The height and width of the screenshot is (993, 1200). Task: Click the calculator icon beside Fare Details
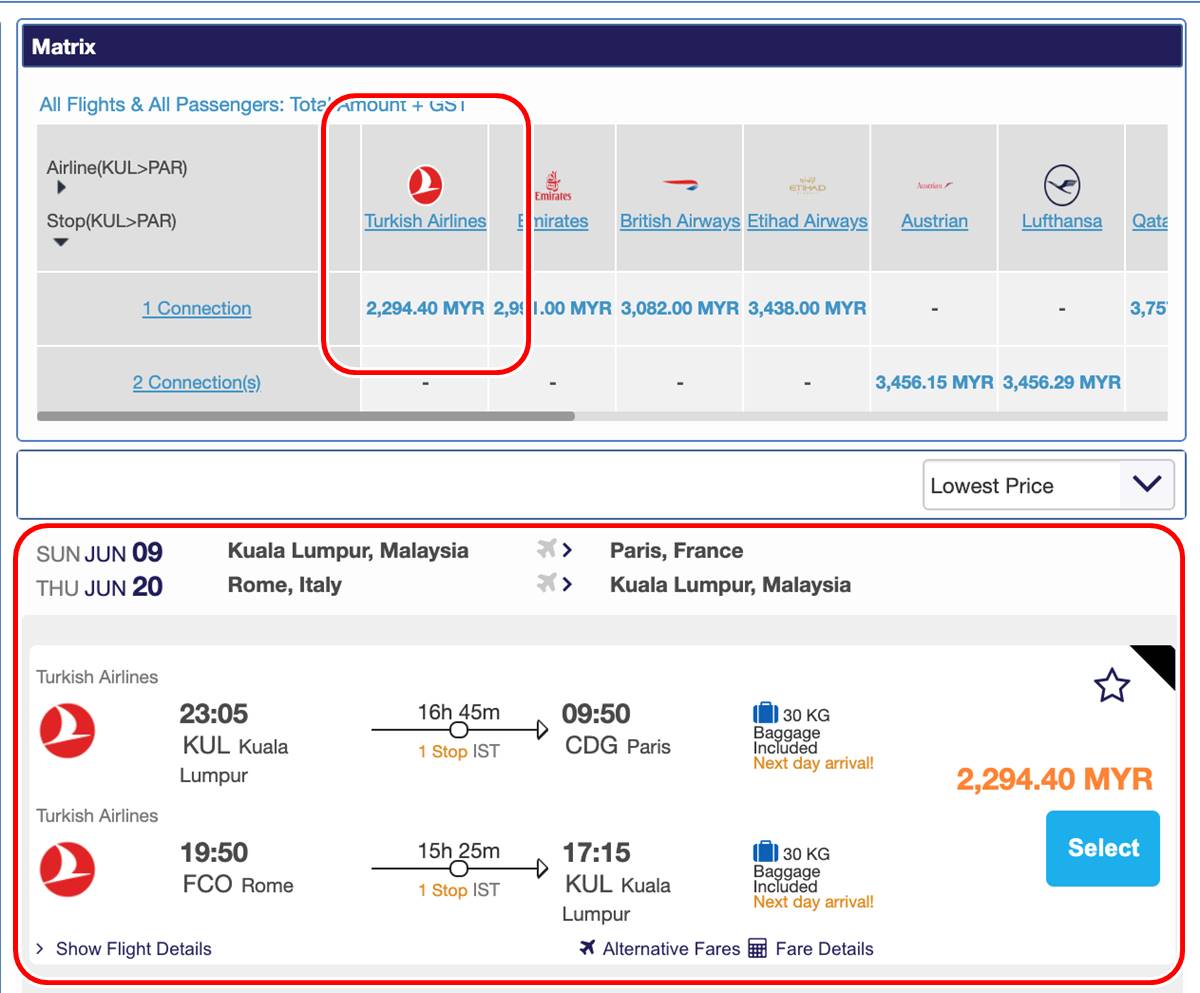(x=757, y=948)
